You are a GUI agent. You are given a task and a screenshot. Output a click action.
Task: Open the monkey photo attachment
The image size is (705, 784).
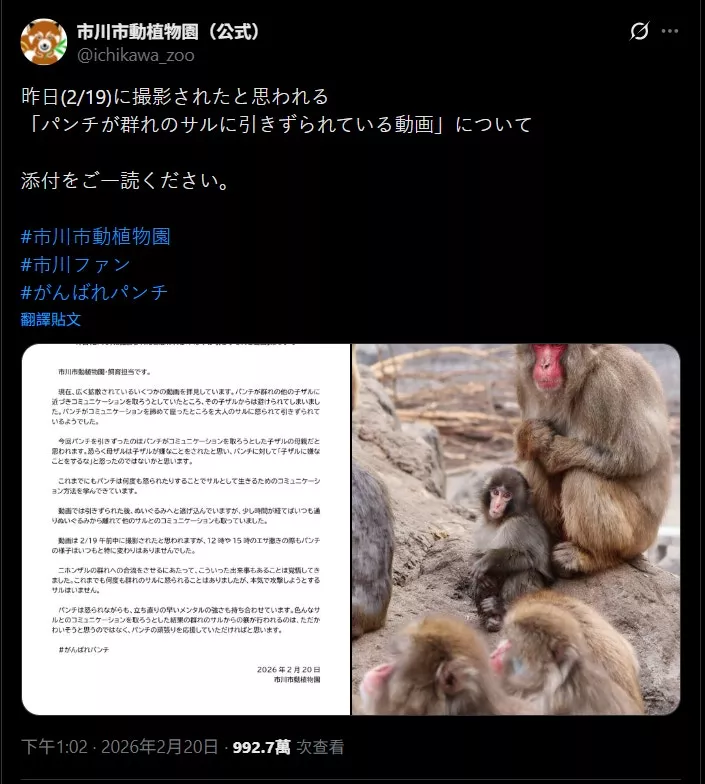[x=516, y=530]
